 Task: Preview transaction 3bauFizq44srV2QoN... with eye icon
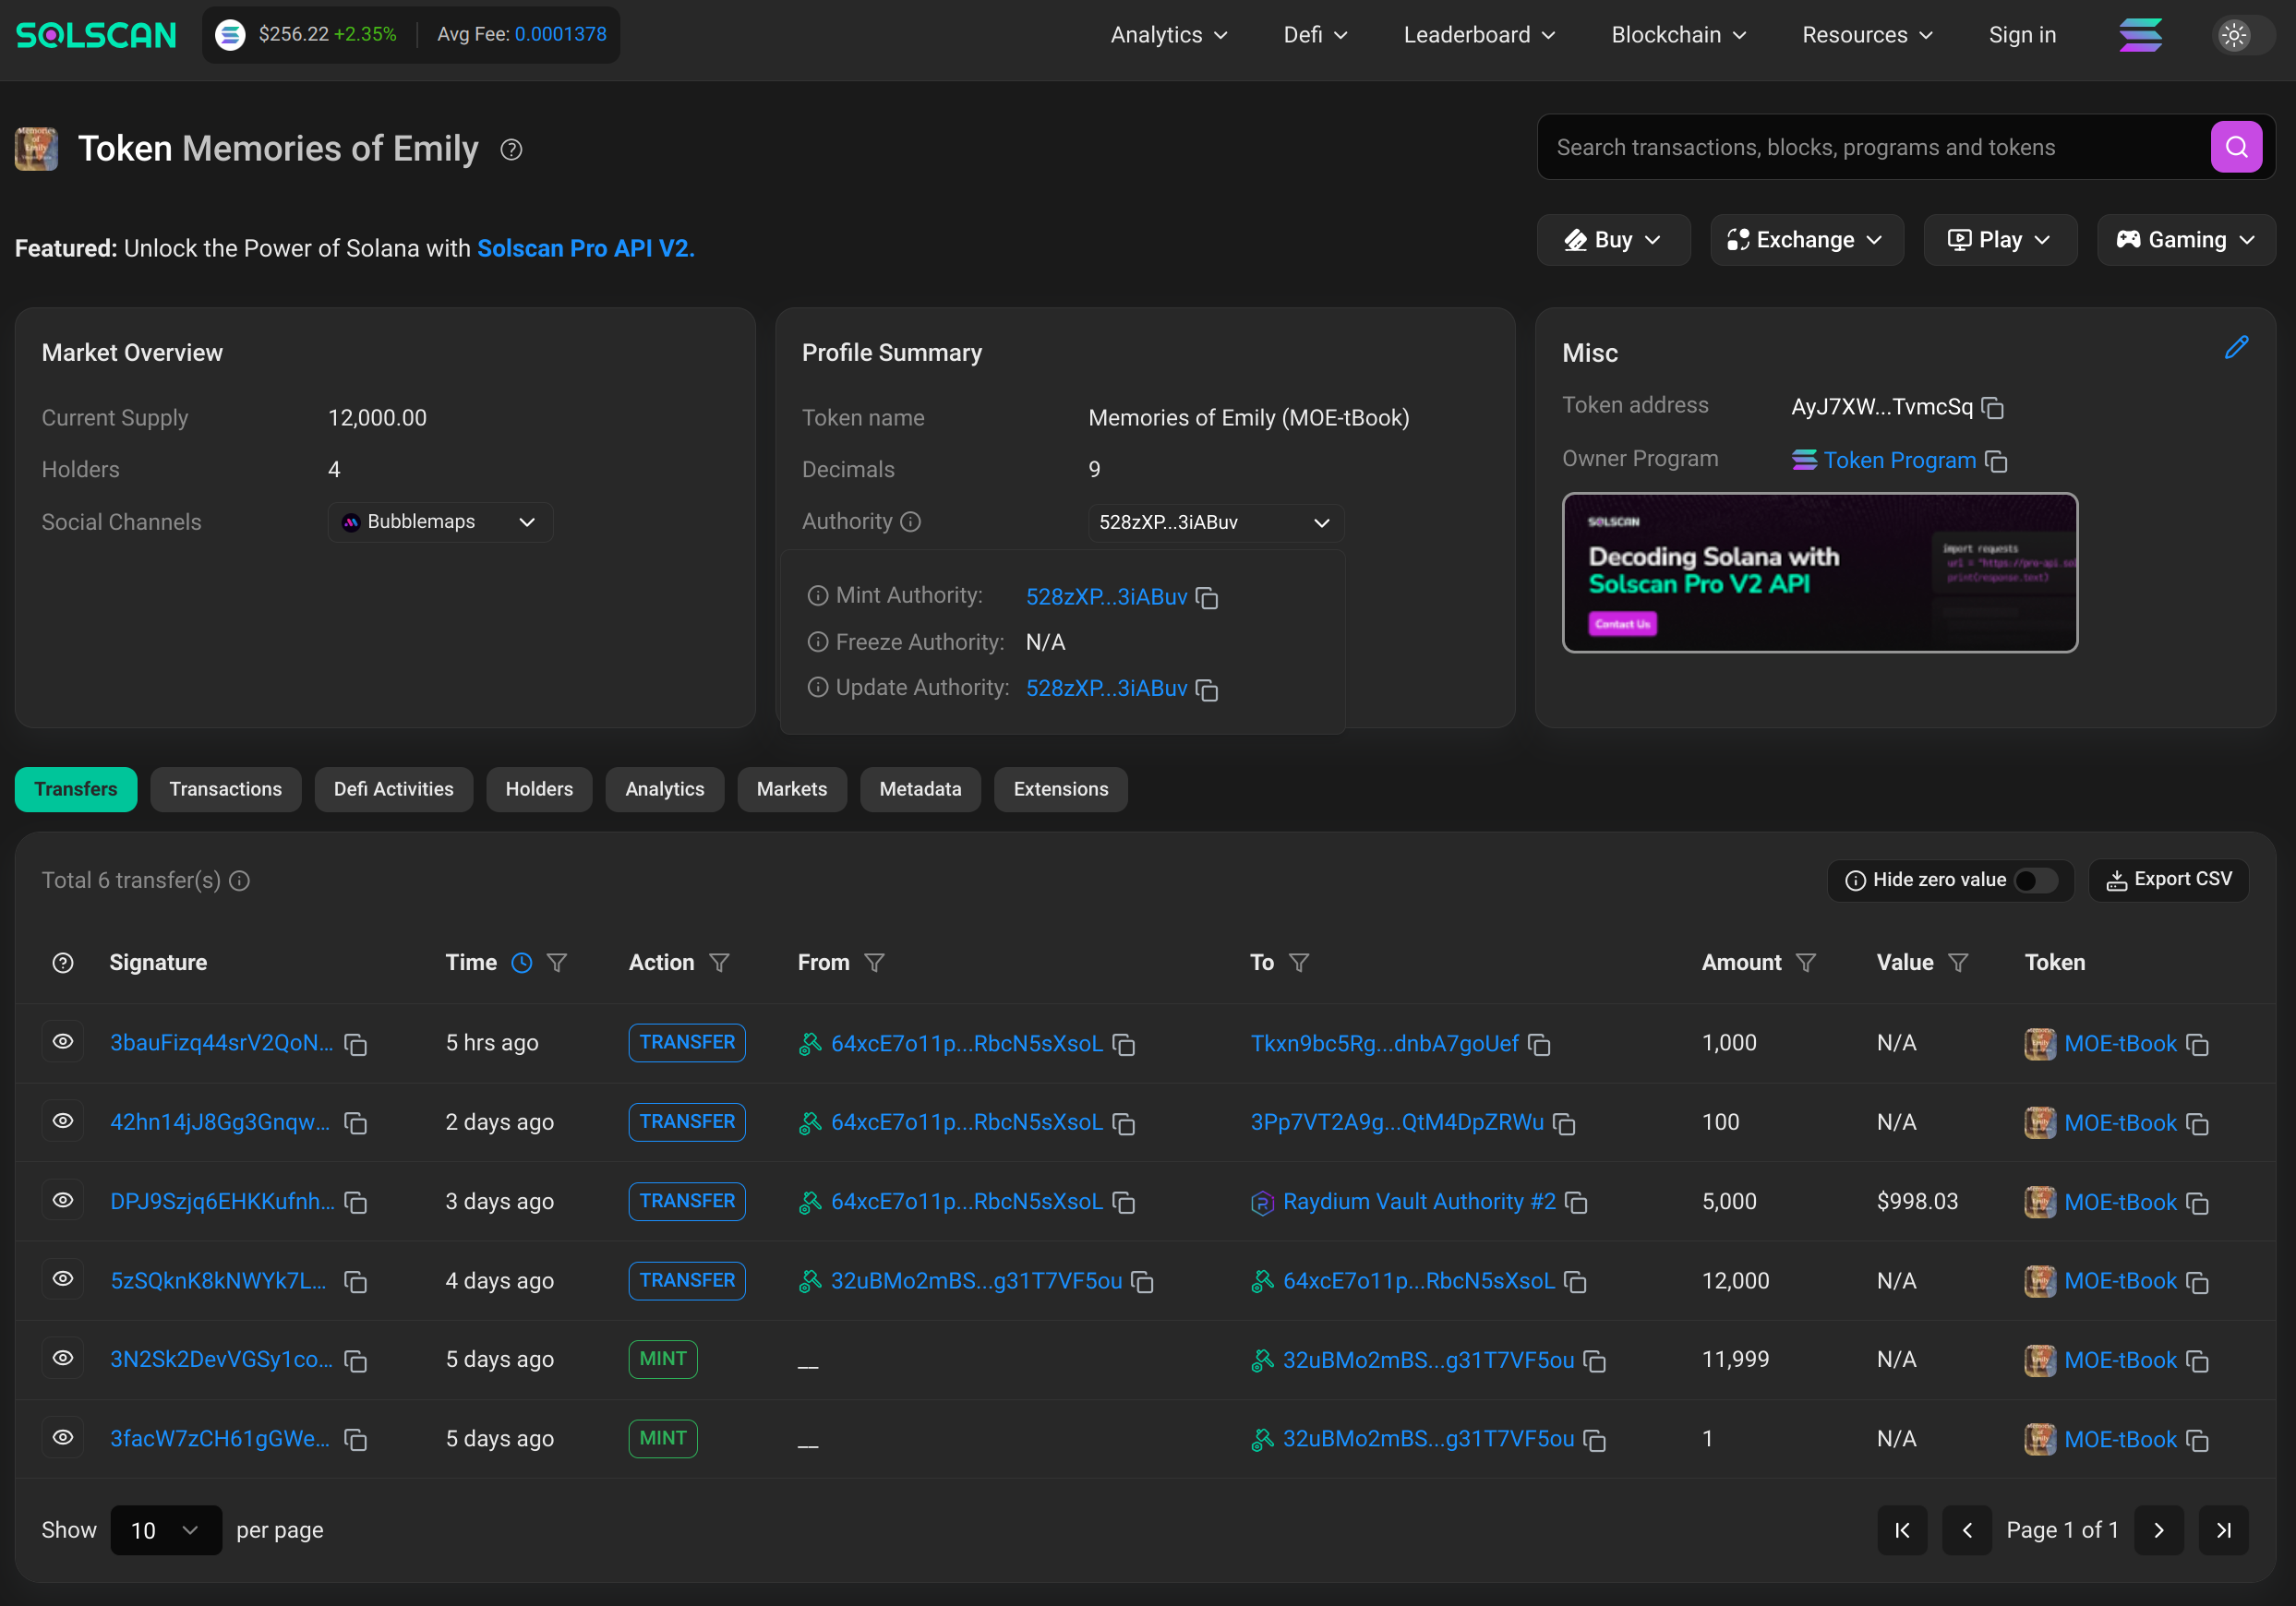pos(62,1042)
